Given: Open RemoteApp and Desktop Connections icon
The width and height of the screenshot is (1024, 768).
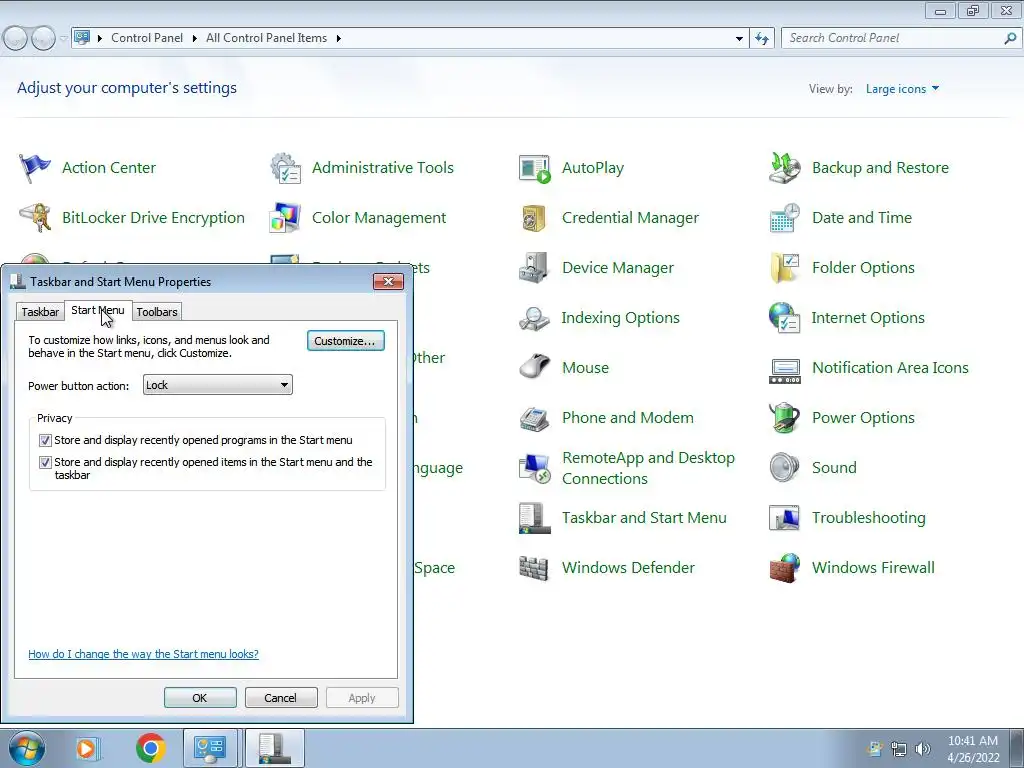Looking at the screenshot, I should (534, 468).
